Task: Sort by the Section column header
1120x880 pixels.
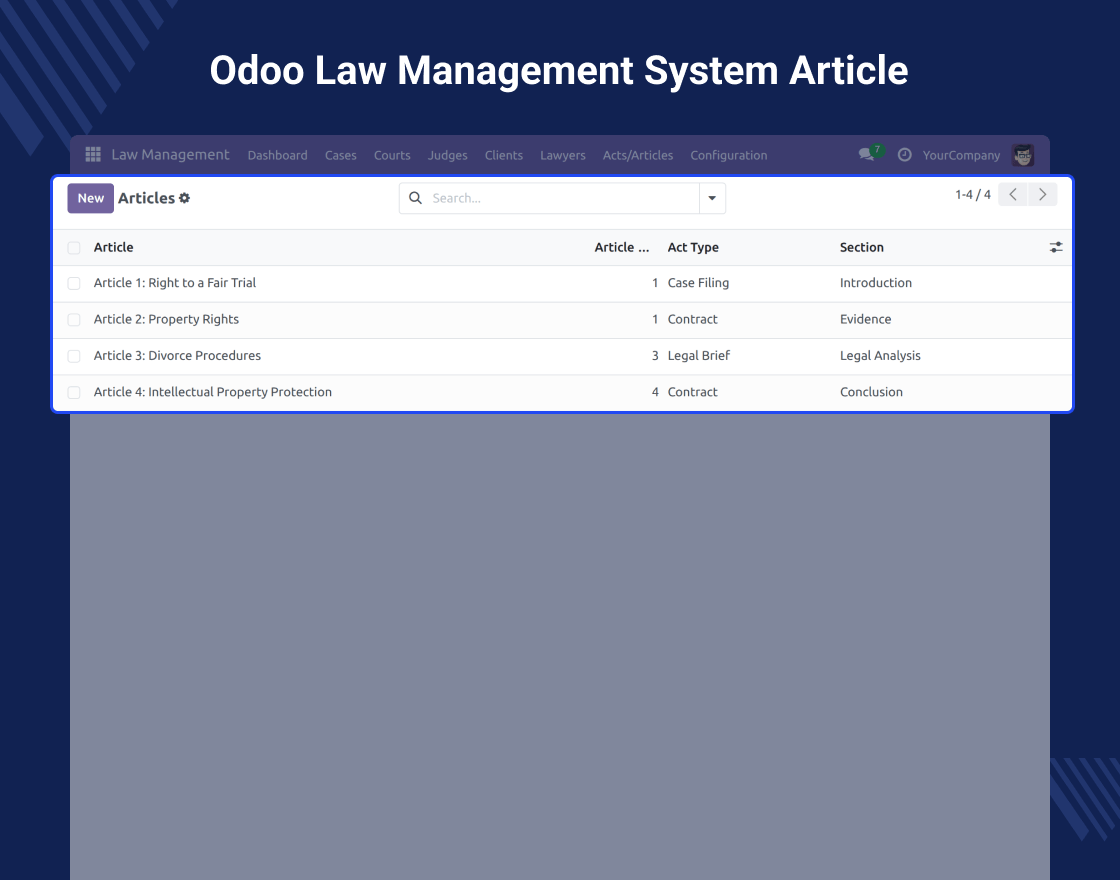Action: 861,247
